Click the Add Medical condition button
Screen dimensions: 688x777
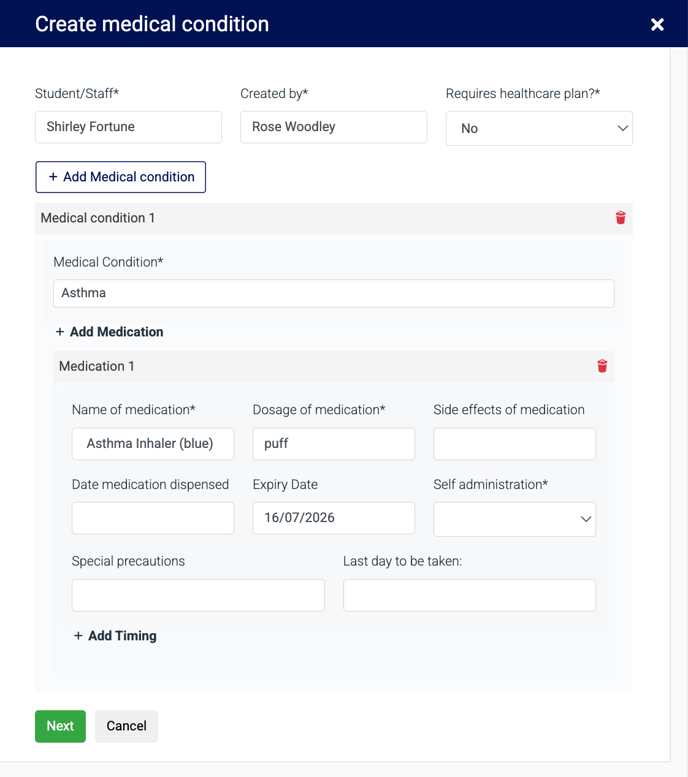click(121, 177)
